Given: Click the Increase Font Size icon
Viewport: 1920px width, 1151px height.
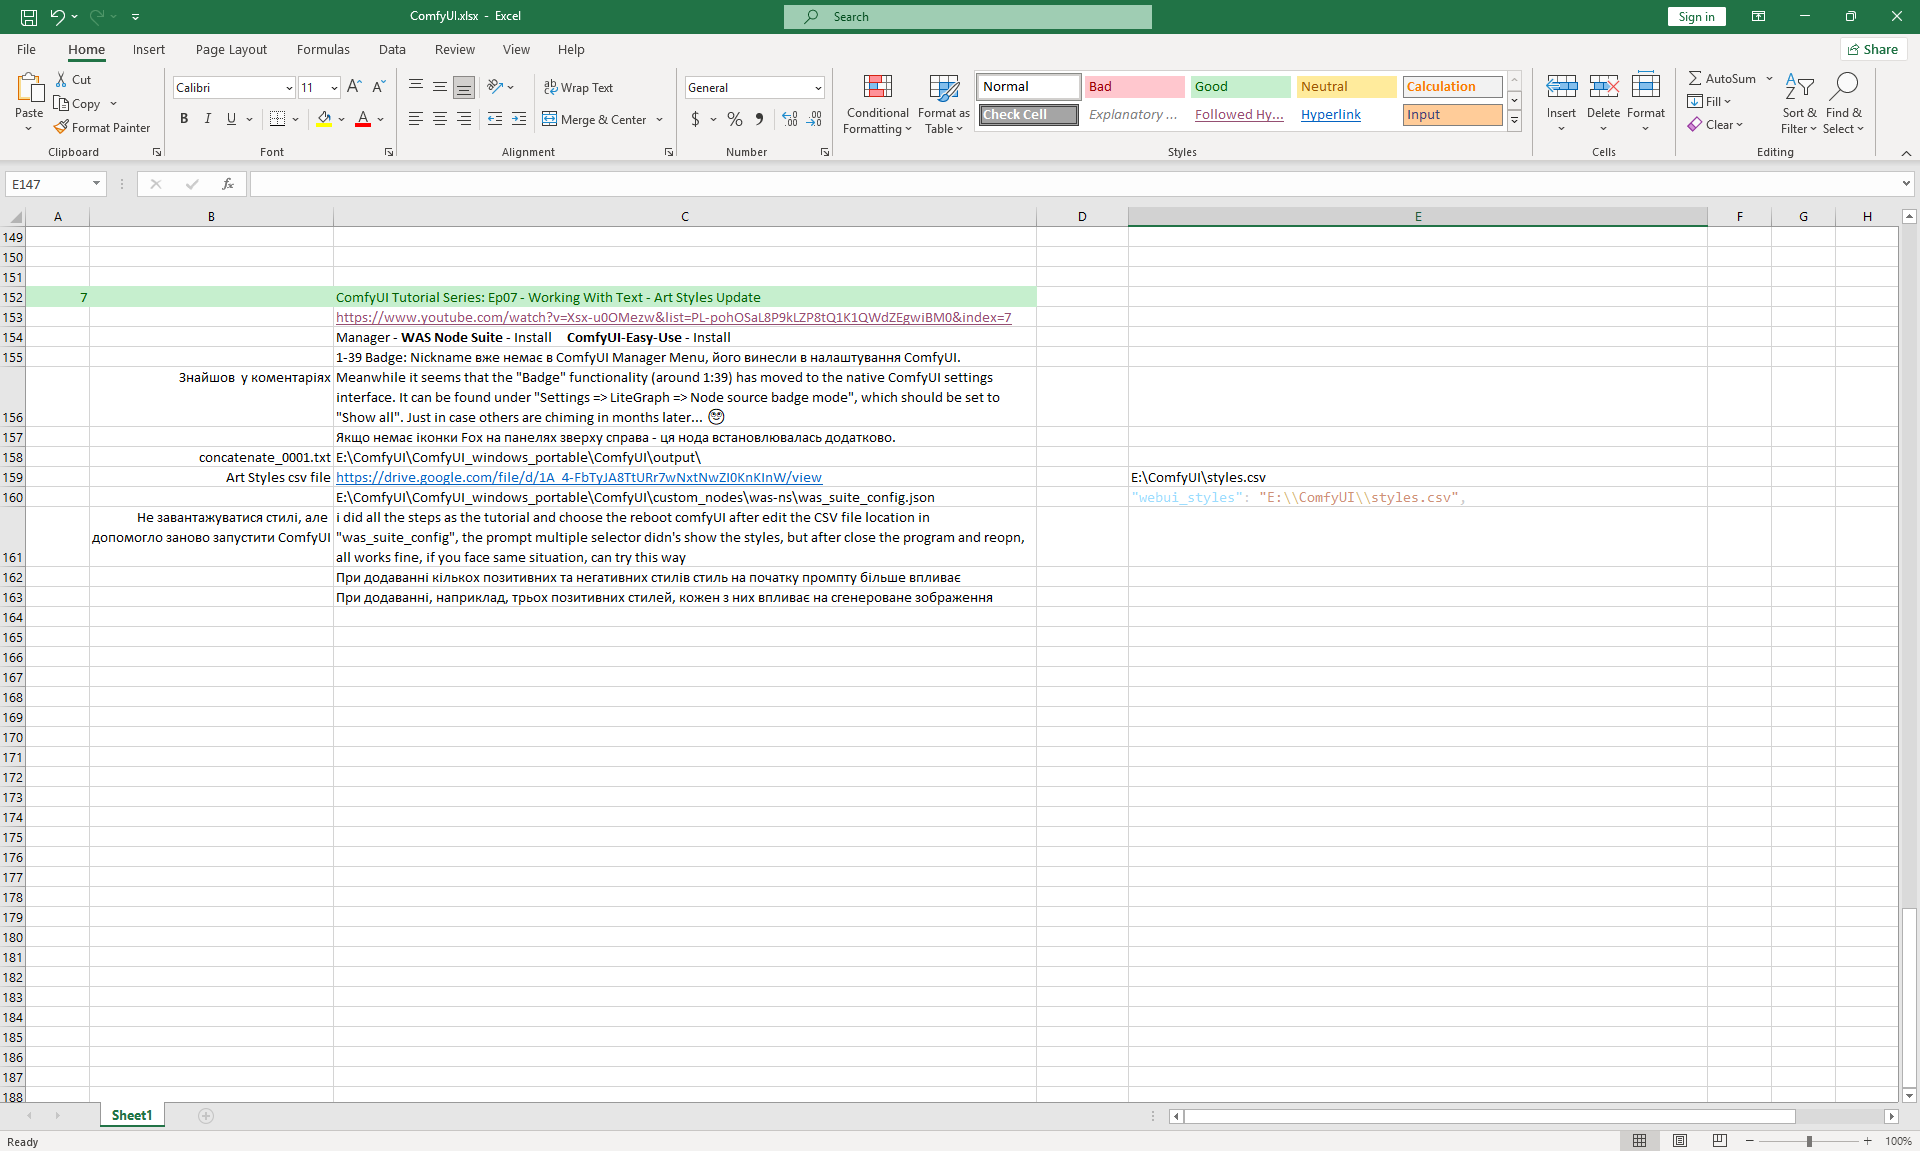Looking at the screenshot, I should (x=354, y=87).
